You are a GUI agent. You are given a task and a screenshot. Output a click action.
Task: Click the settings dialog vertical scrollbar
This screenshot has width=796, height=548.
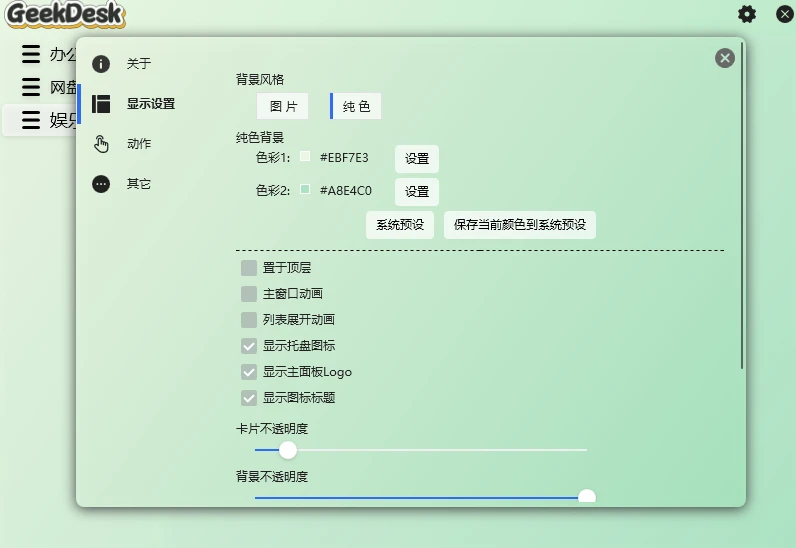(742, 206)
